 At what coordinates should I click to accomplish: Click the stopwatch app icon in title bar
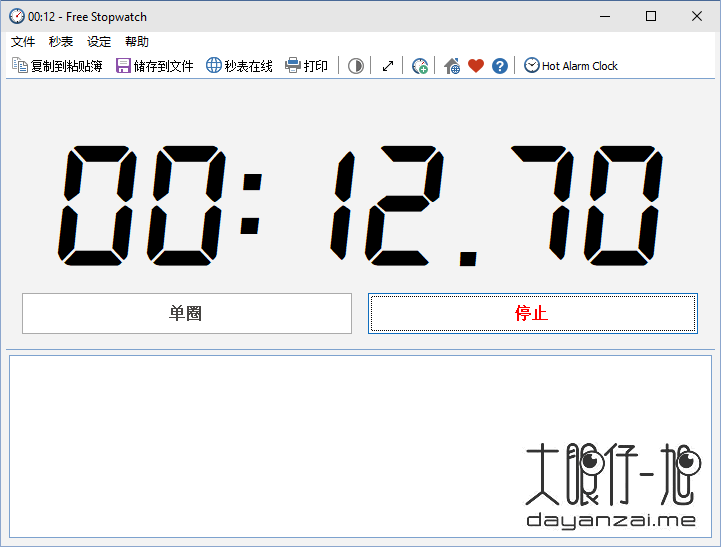click(17, 17)
